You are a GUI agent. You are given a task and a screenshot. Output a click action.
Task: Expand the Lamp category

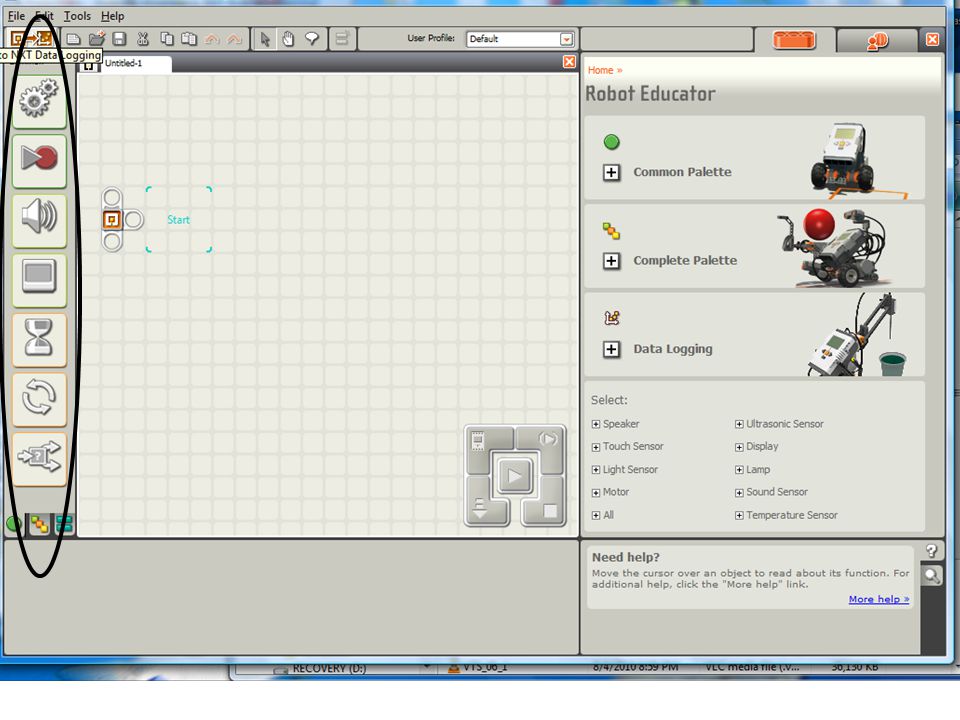point(739,470)
